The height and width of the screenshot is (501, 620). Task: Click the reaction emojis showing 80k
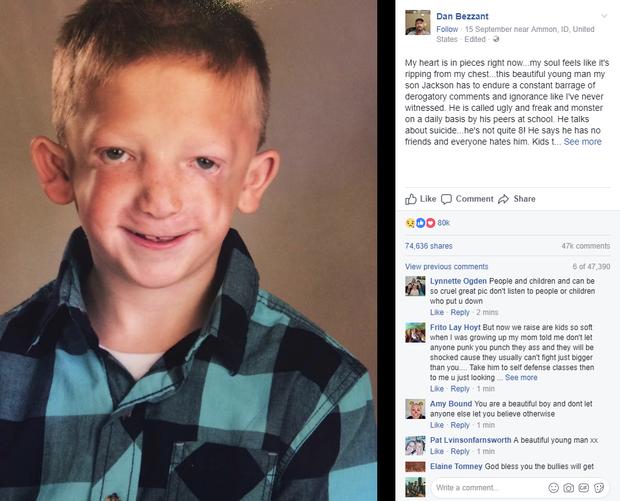(x=427, y=223)
